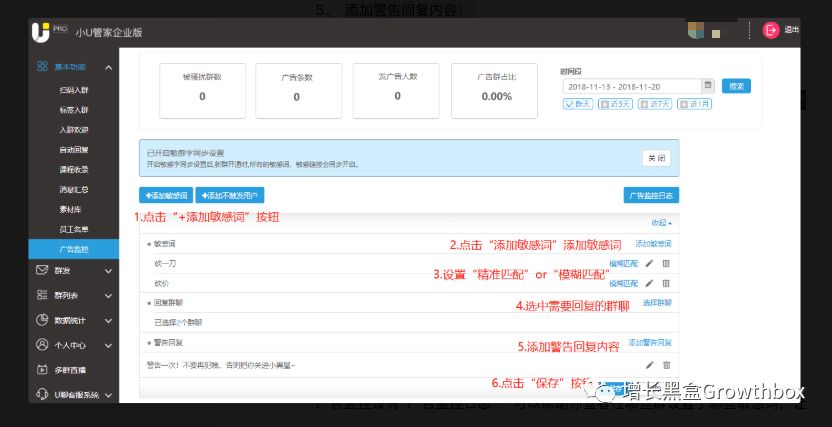Open 入群欢迎 in the sidebar

tap(74, 130)
